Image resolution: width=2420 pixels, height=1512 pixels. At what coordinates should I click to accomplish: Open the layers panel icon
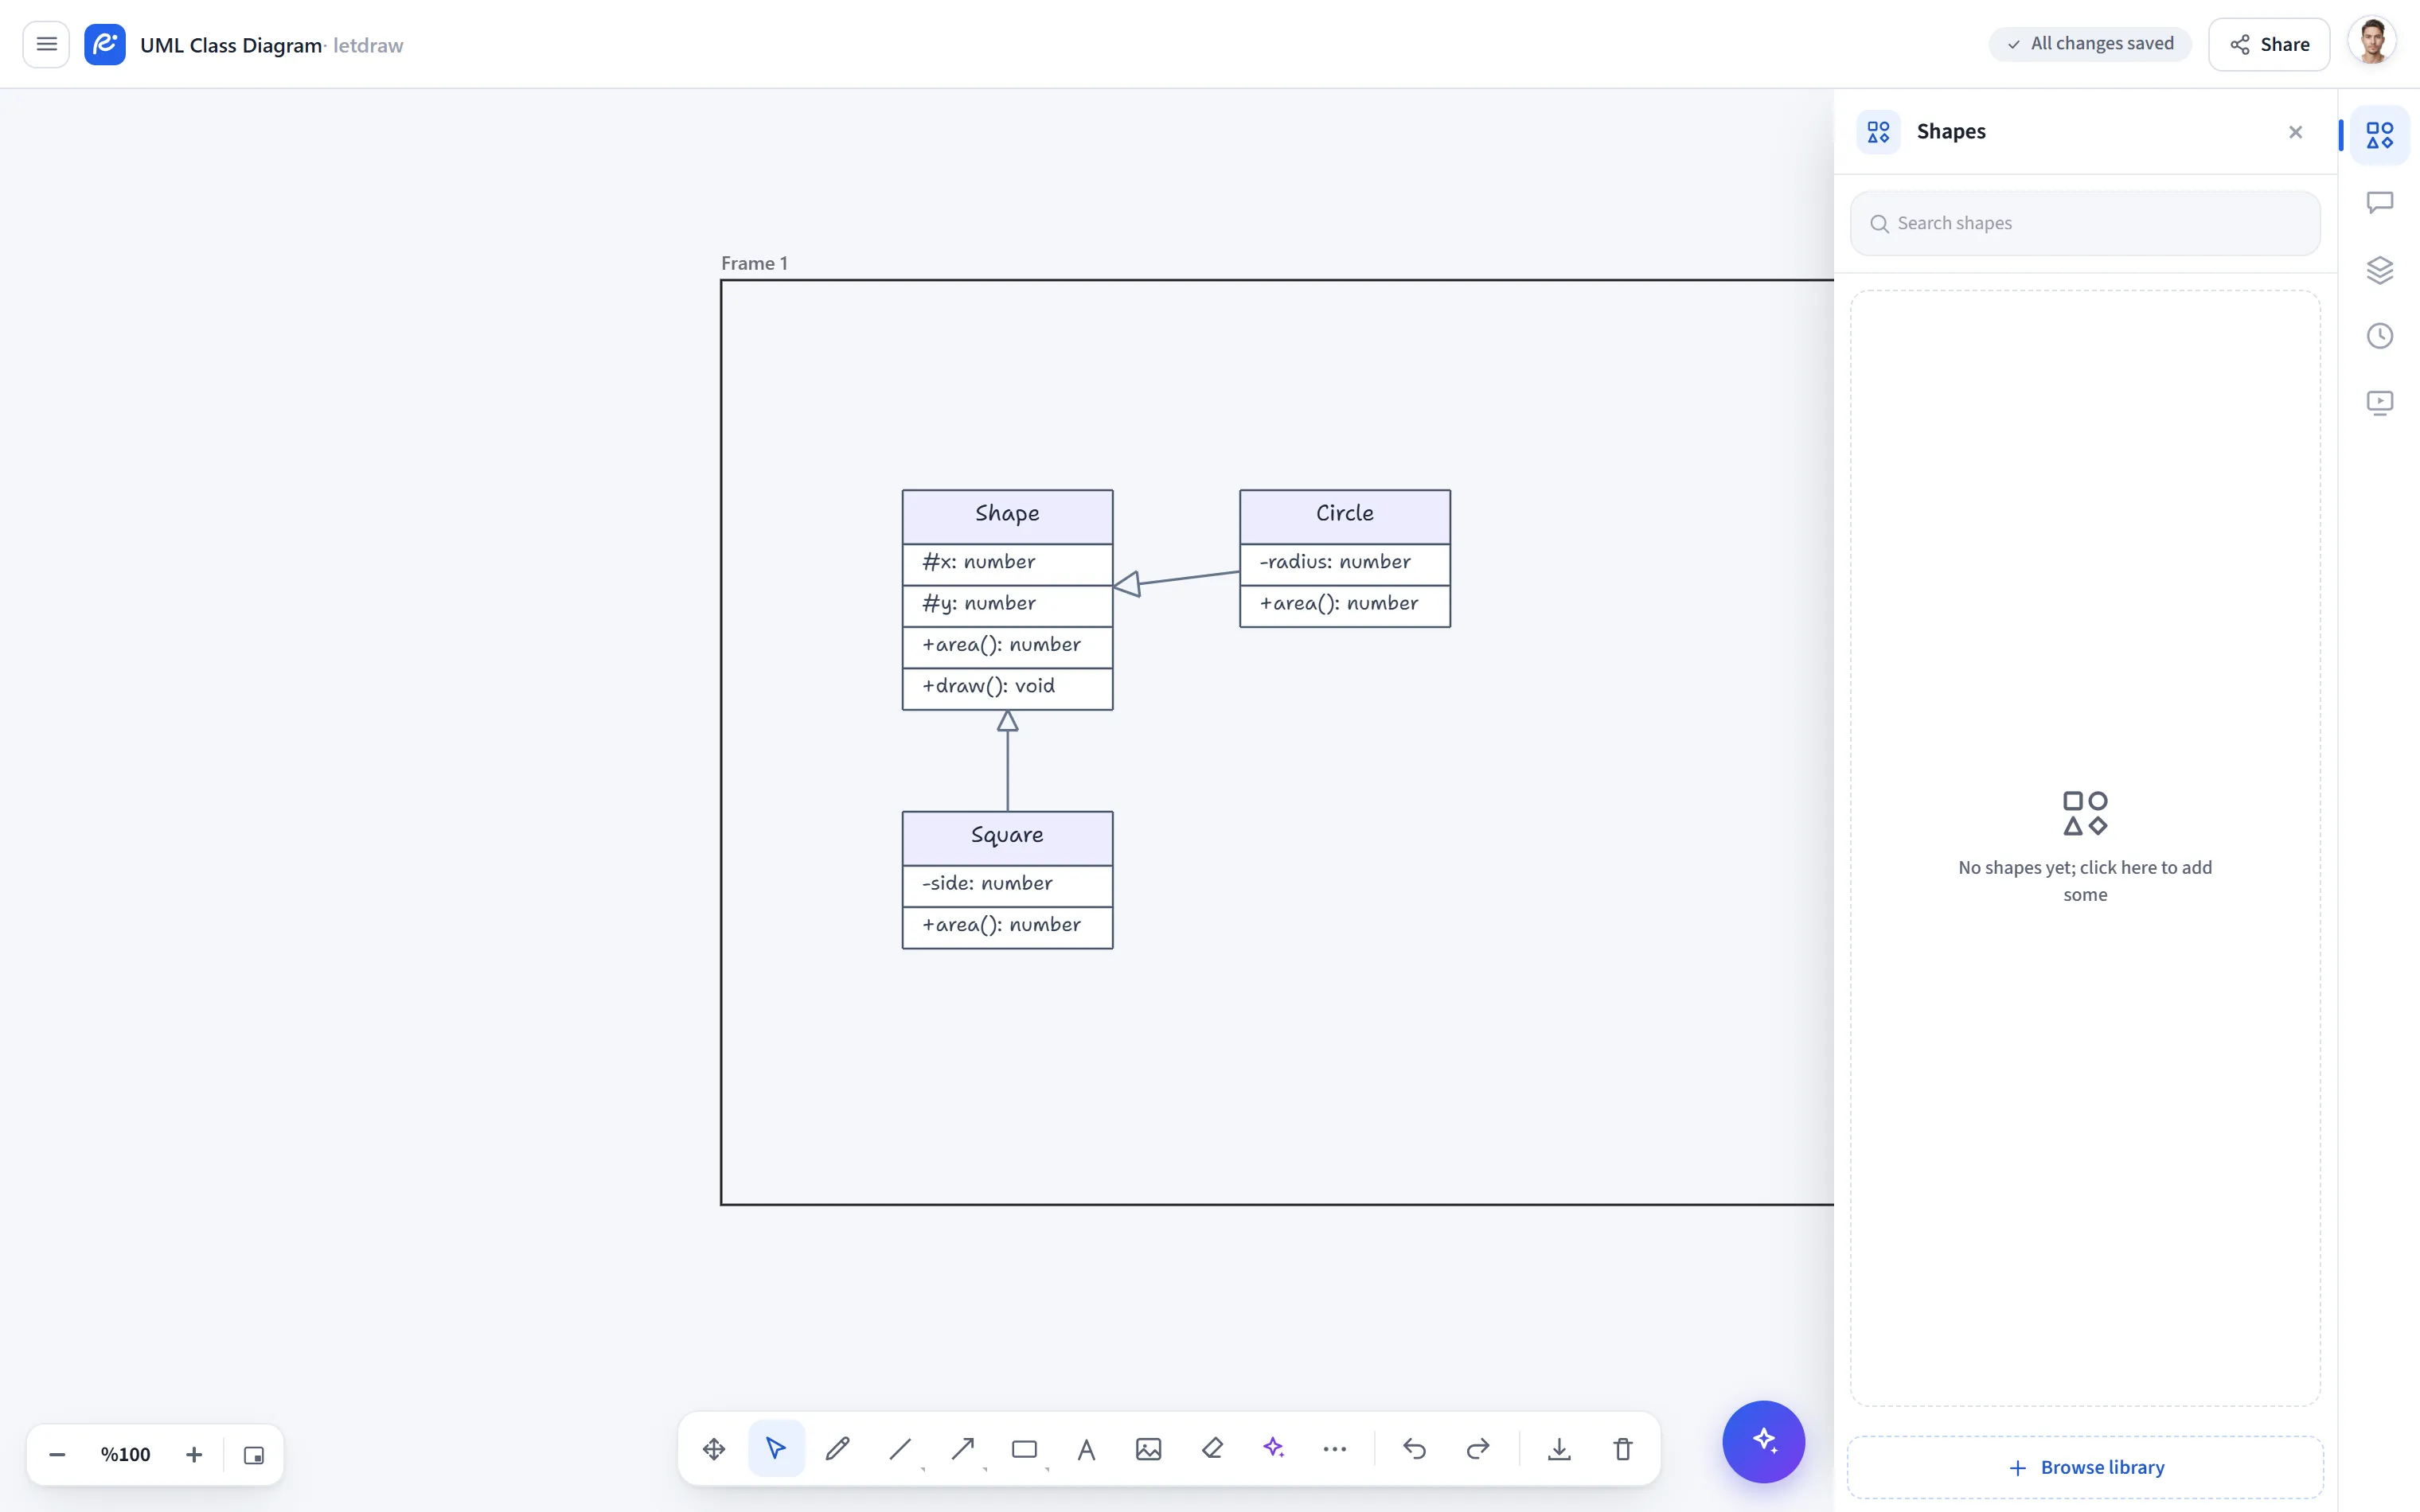click(2380, 270)
